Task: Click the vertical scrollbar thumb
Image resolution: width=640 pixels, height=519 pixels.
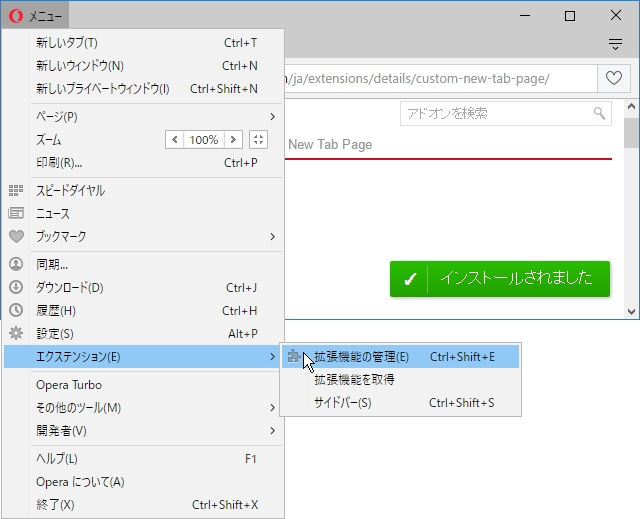Action: (631, 133)
